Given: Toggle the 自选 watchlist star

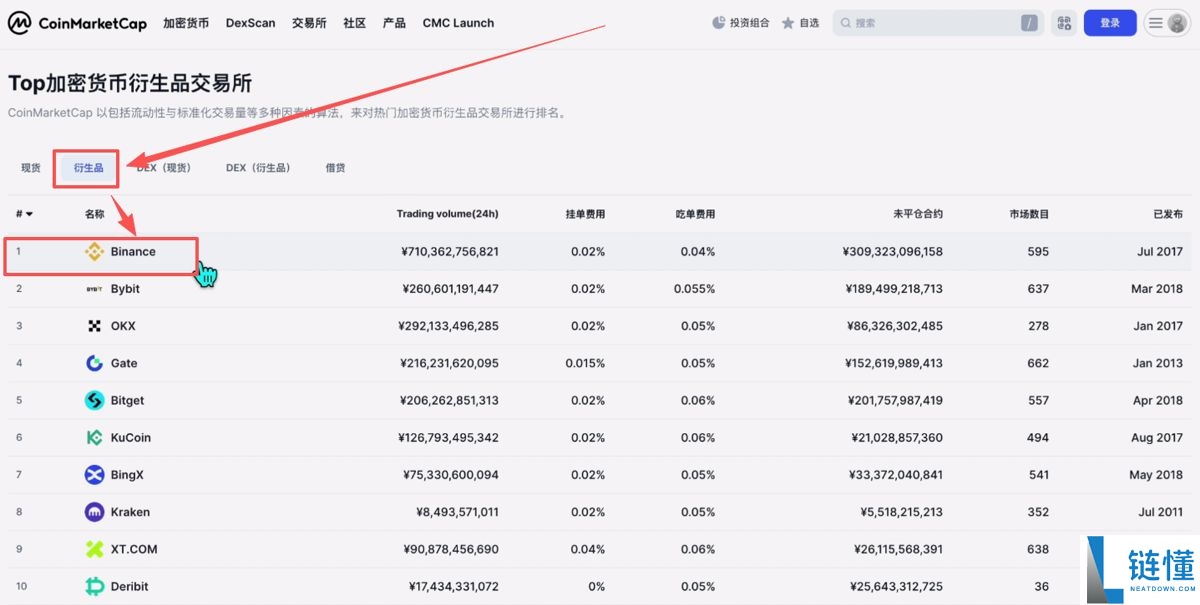Looking at the screenshot, I should point(789,22).
